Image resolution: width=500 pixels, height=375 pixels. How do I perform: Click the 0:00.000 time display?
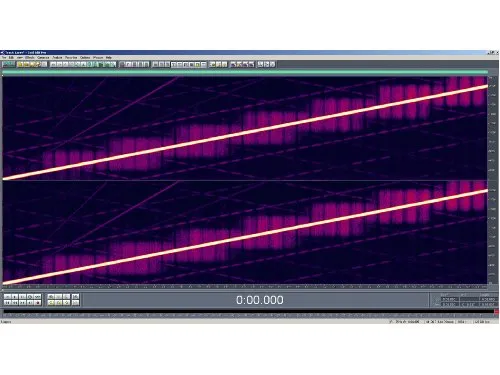260,300
